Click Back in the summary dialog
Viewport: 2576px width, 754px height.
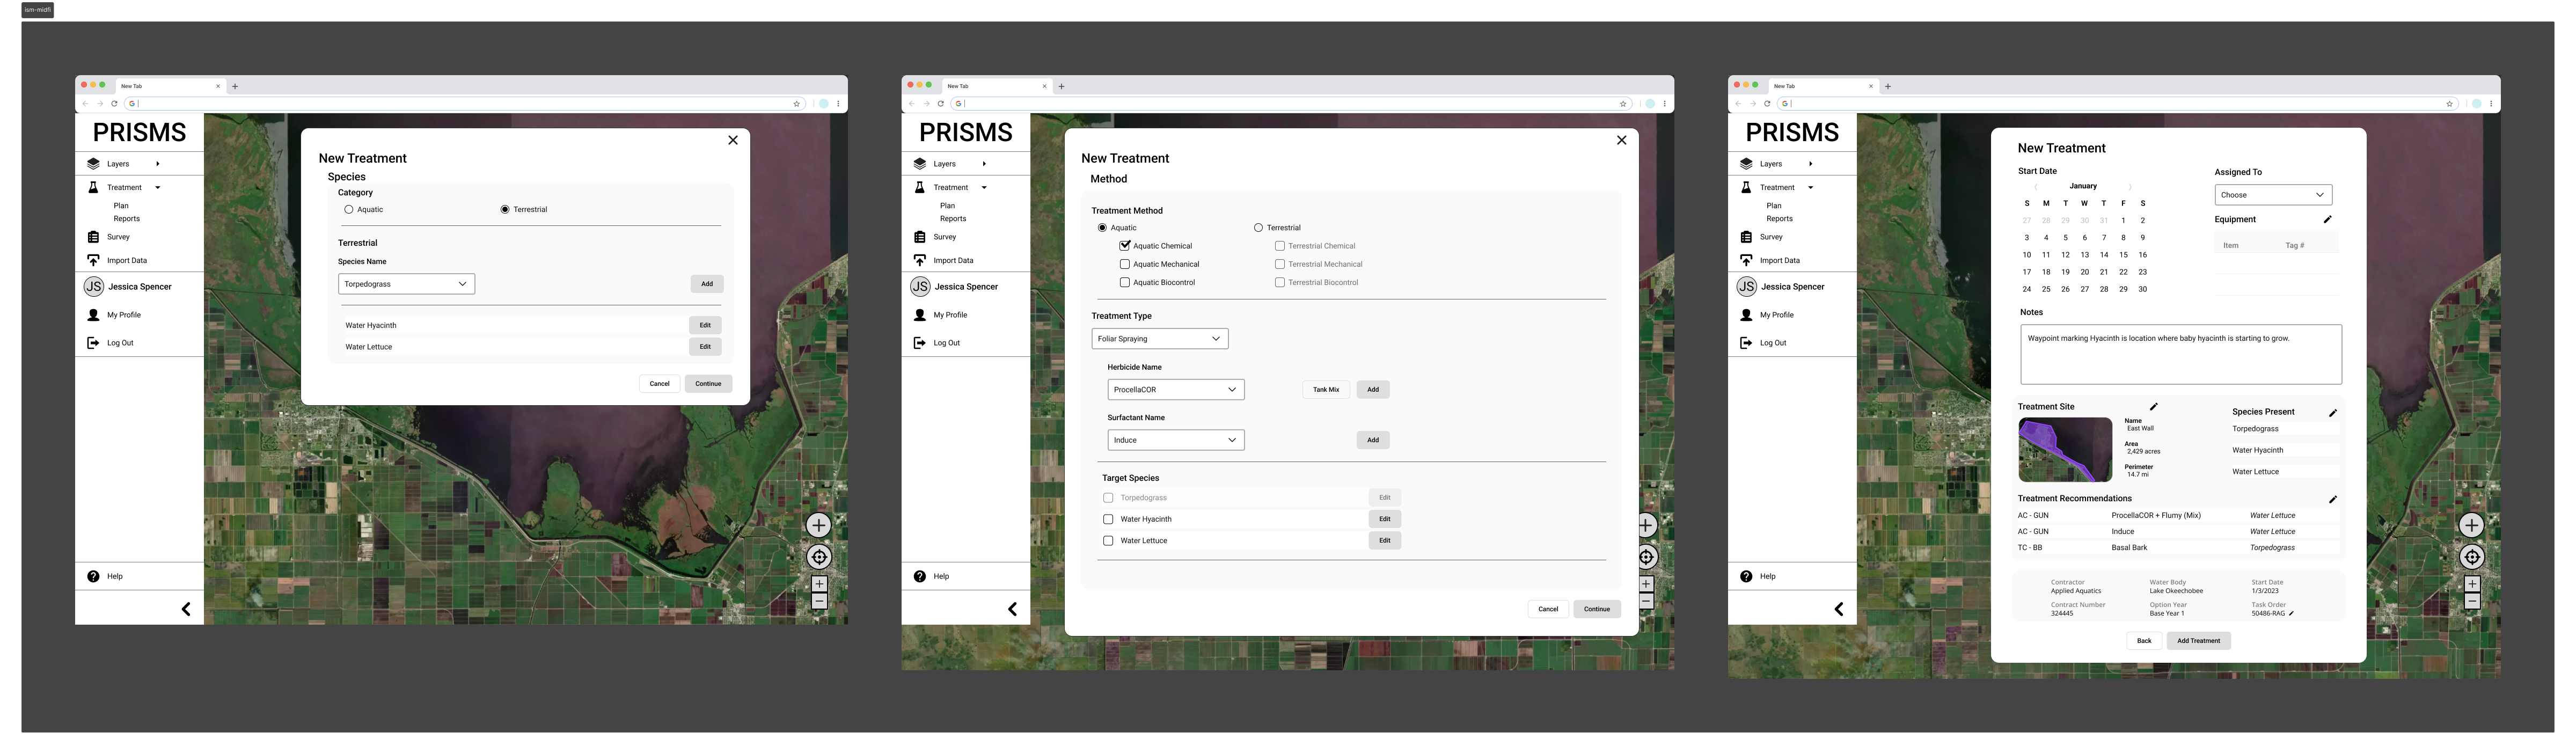pos(2144,641)
